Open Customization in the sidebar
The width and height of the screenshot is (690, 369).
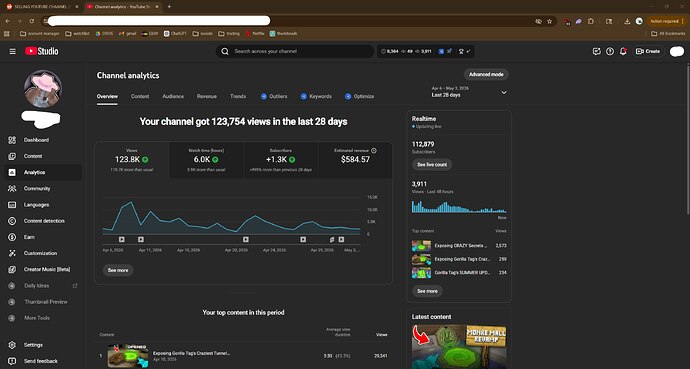(x=40, y=253)
